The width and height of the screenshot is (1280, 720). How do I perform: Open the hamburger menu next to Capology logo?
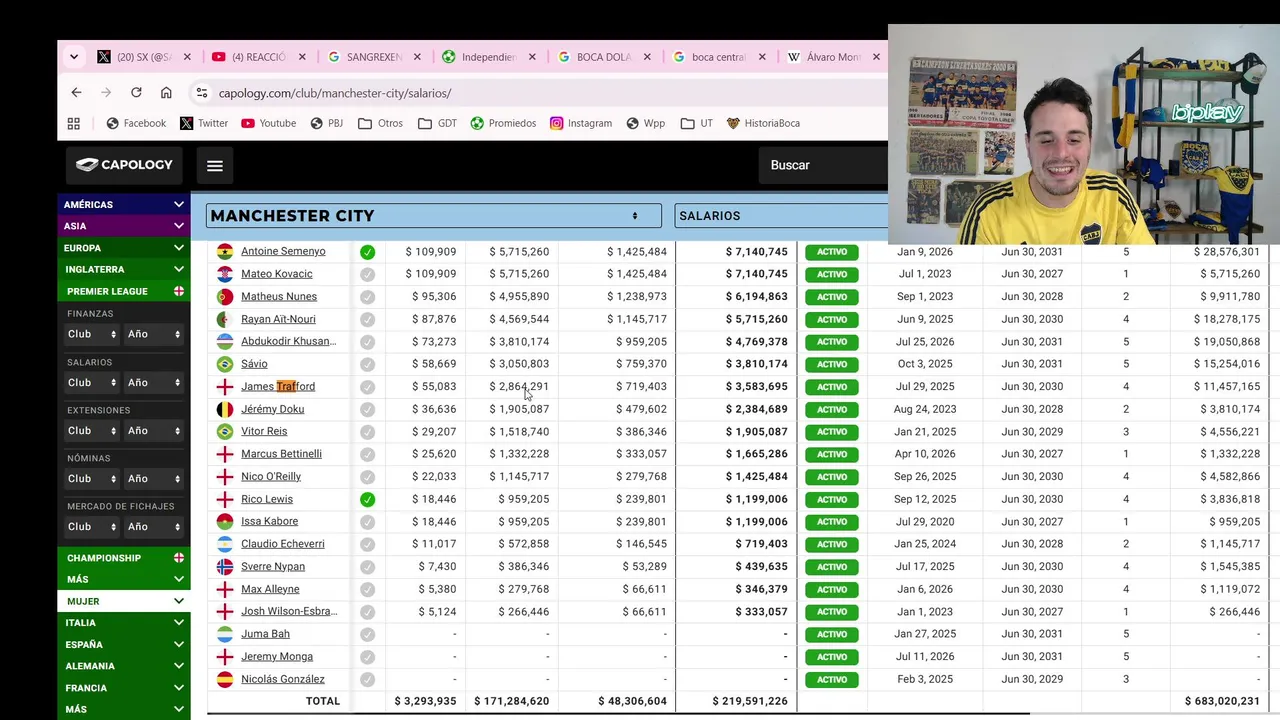coord(215,165)
